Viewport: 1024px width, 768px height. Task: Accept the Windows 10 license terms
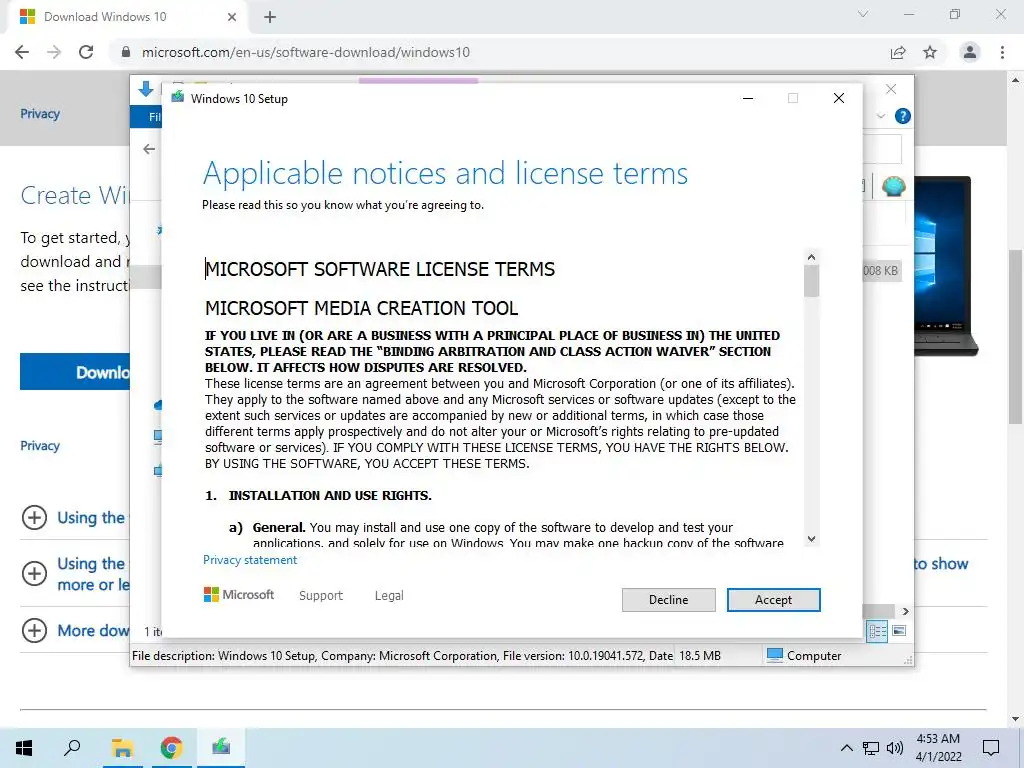pos(773,600)
